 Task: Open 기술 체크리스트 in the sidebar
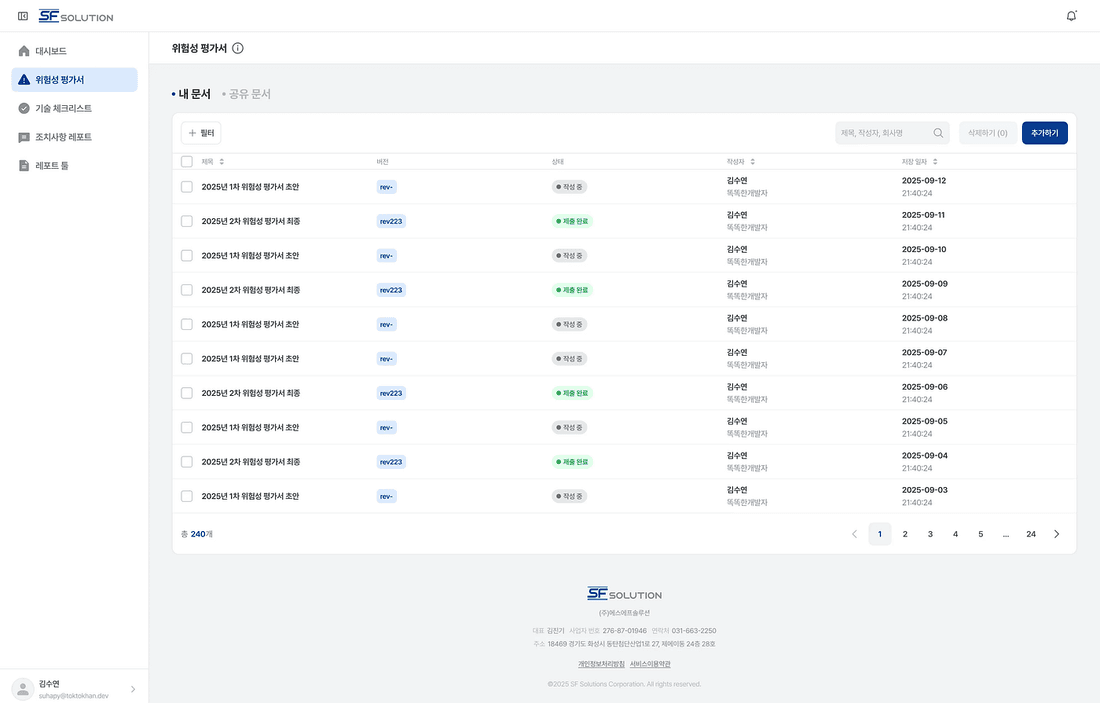[74, 108]
